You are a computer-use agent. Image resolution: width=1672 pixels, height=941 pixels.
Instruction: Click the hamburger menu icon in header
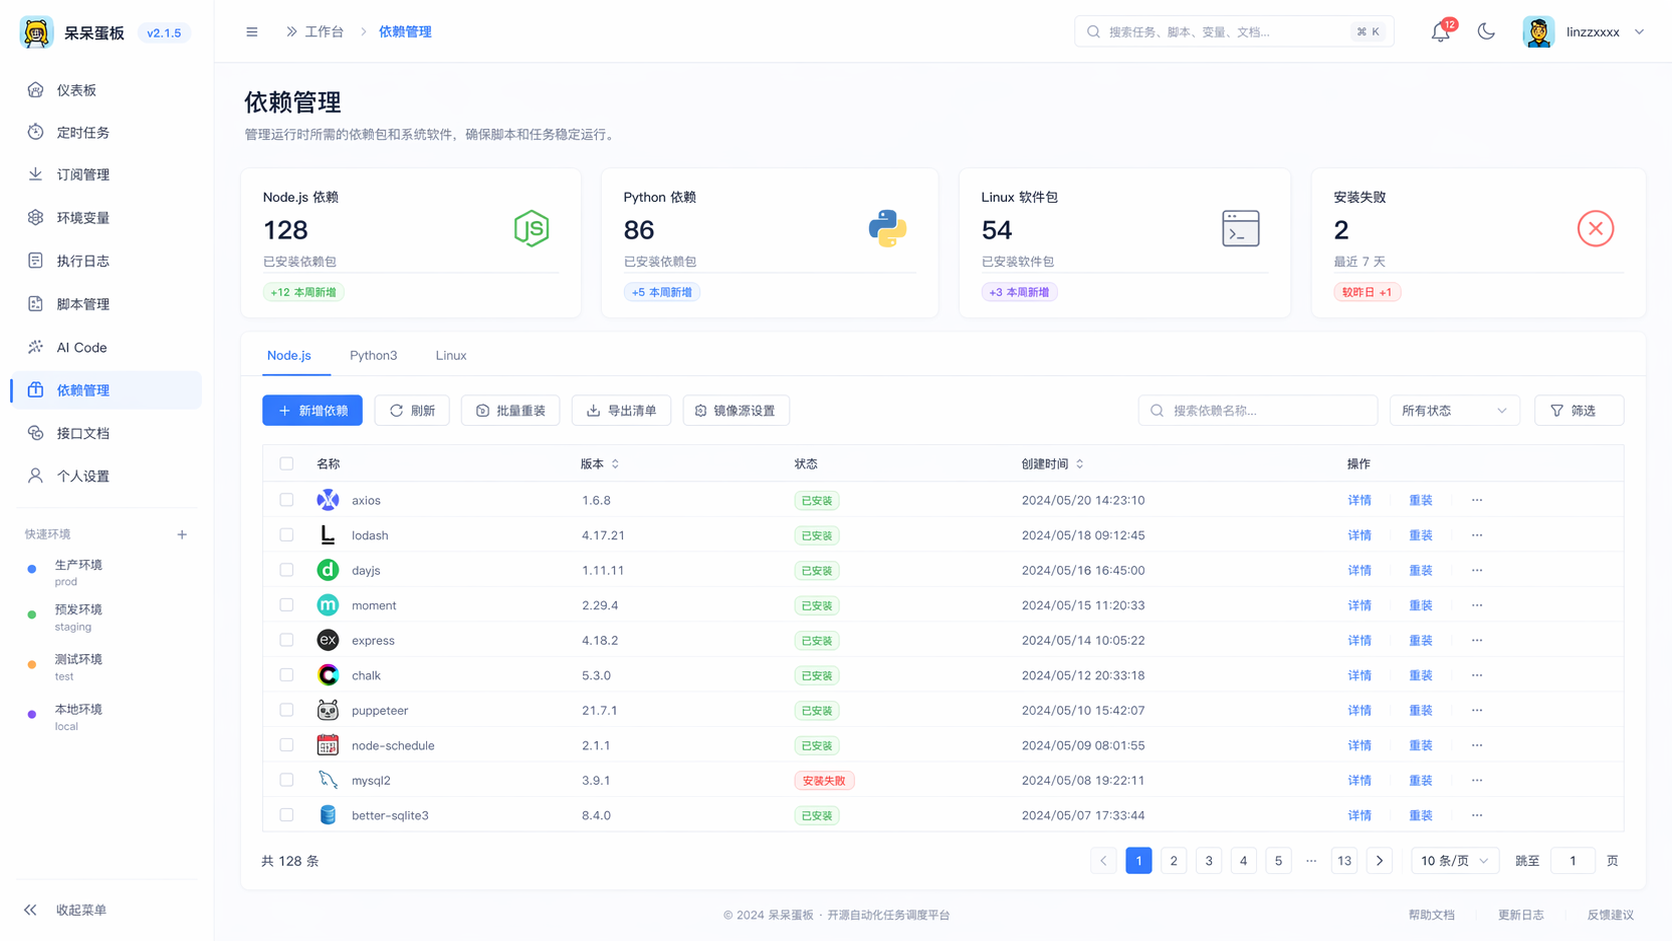click(x=252, y=32)
